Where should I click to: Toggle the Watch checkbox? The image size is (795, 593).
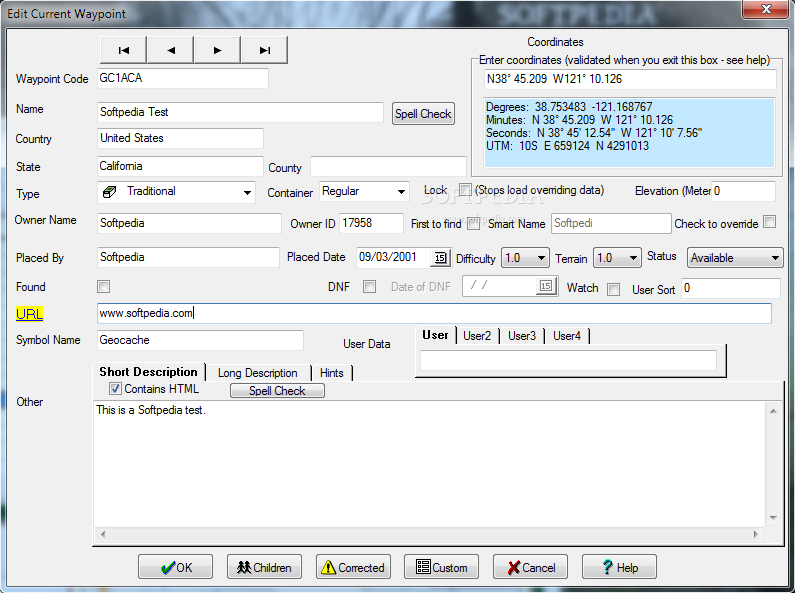(x=613, y=289)
